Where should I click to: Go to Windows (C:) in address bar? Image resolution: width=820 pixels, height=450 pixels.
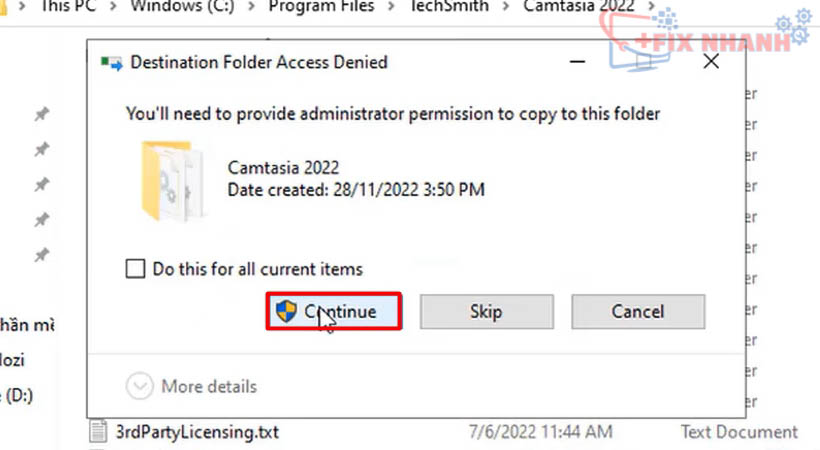(x=183, y=6)
